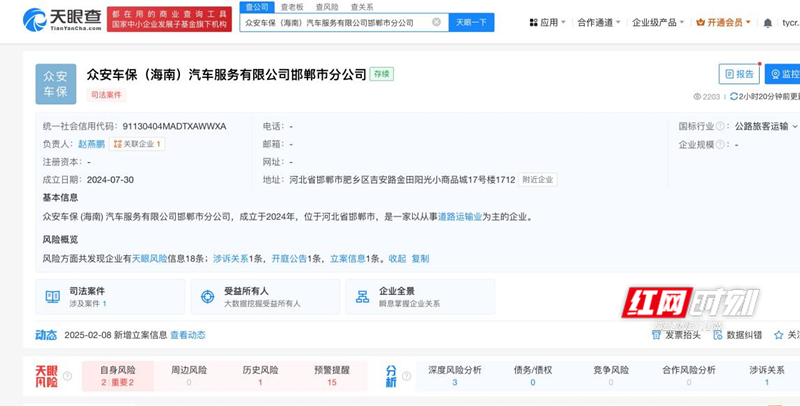Screen dimensions: 800x406
Task: Open 竞争风险 analysis item
Action: tap(611, 376)
